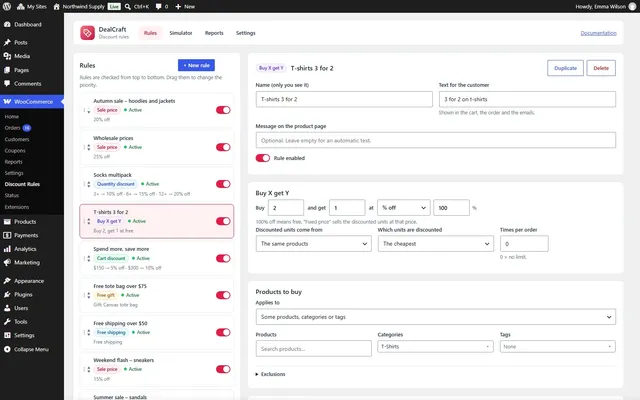Click the DealCraft logo icon

pos(87,33)
